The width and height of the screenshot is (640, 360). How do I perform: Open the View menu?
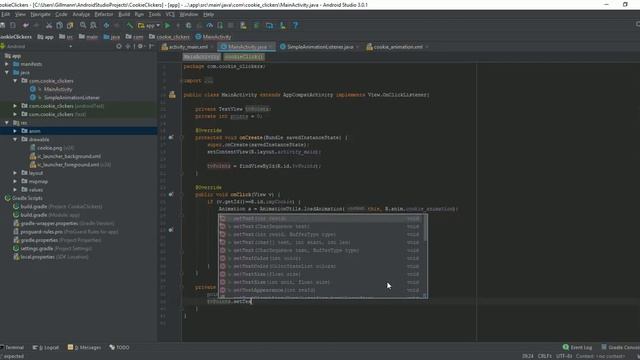20,14
